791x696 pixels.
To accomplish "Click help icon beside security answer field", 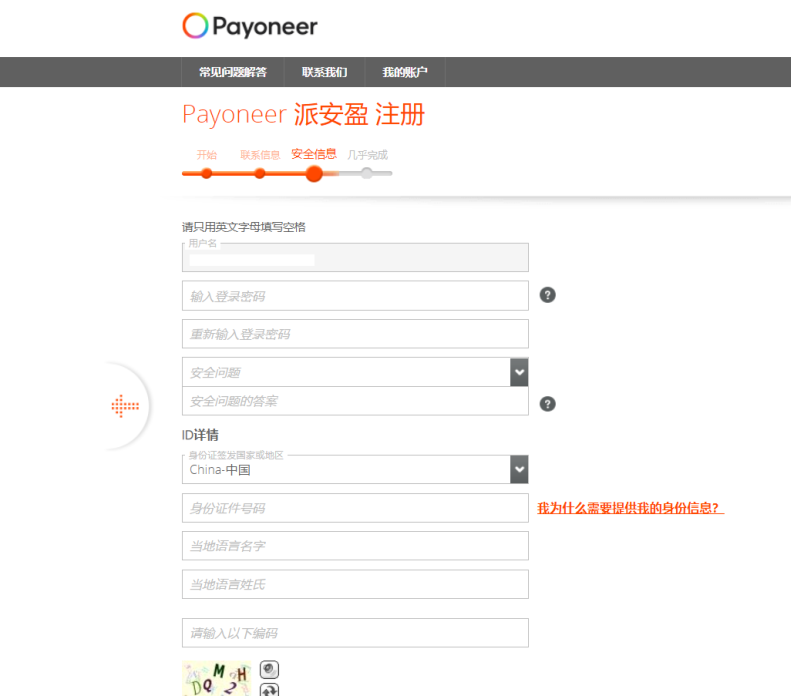I will click(547, 404).
